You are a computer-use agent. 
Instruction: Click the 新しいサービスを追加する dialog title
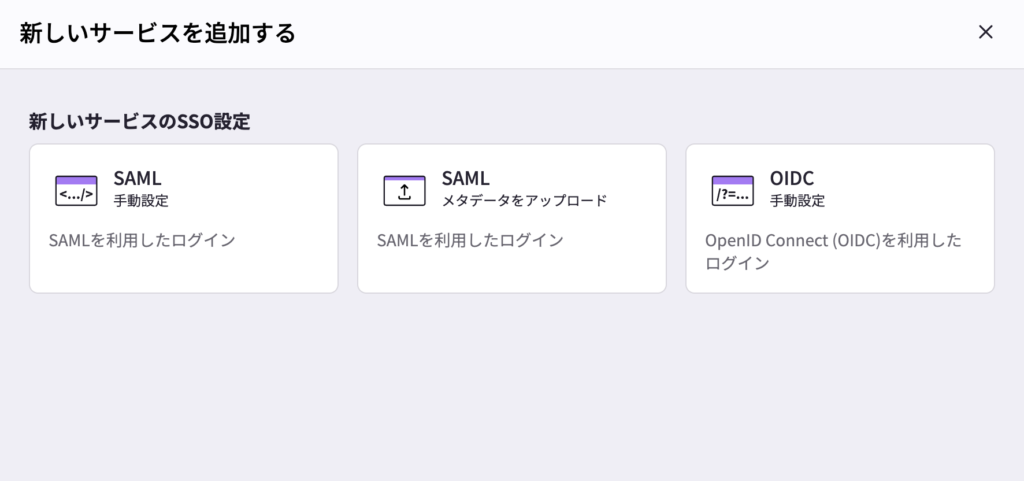pos(157,33)
